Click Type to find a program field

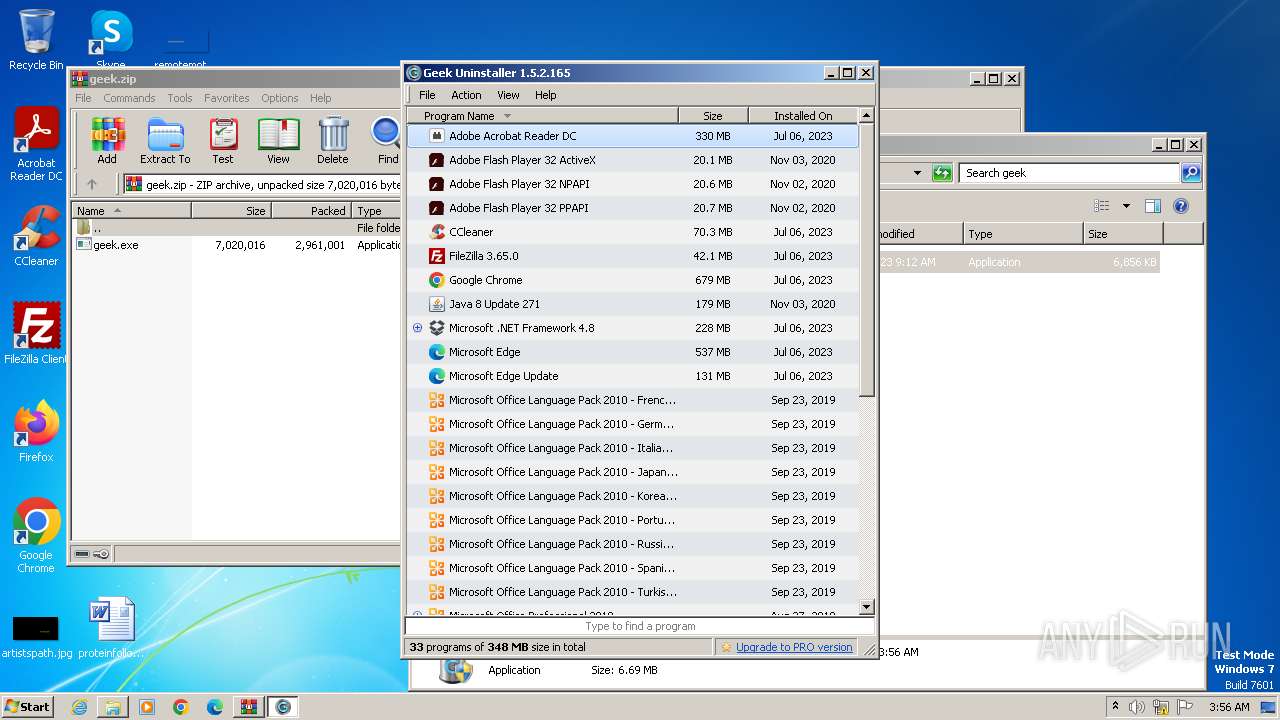click(x=640, y=626)
